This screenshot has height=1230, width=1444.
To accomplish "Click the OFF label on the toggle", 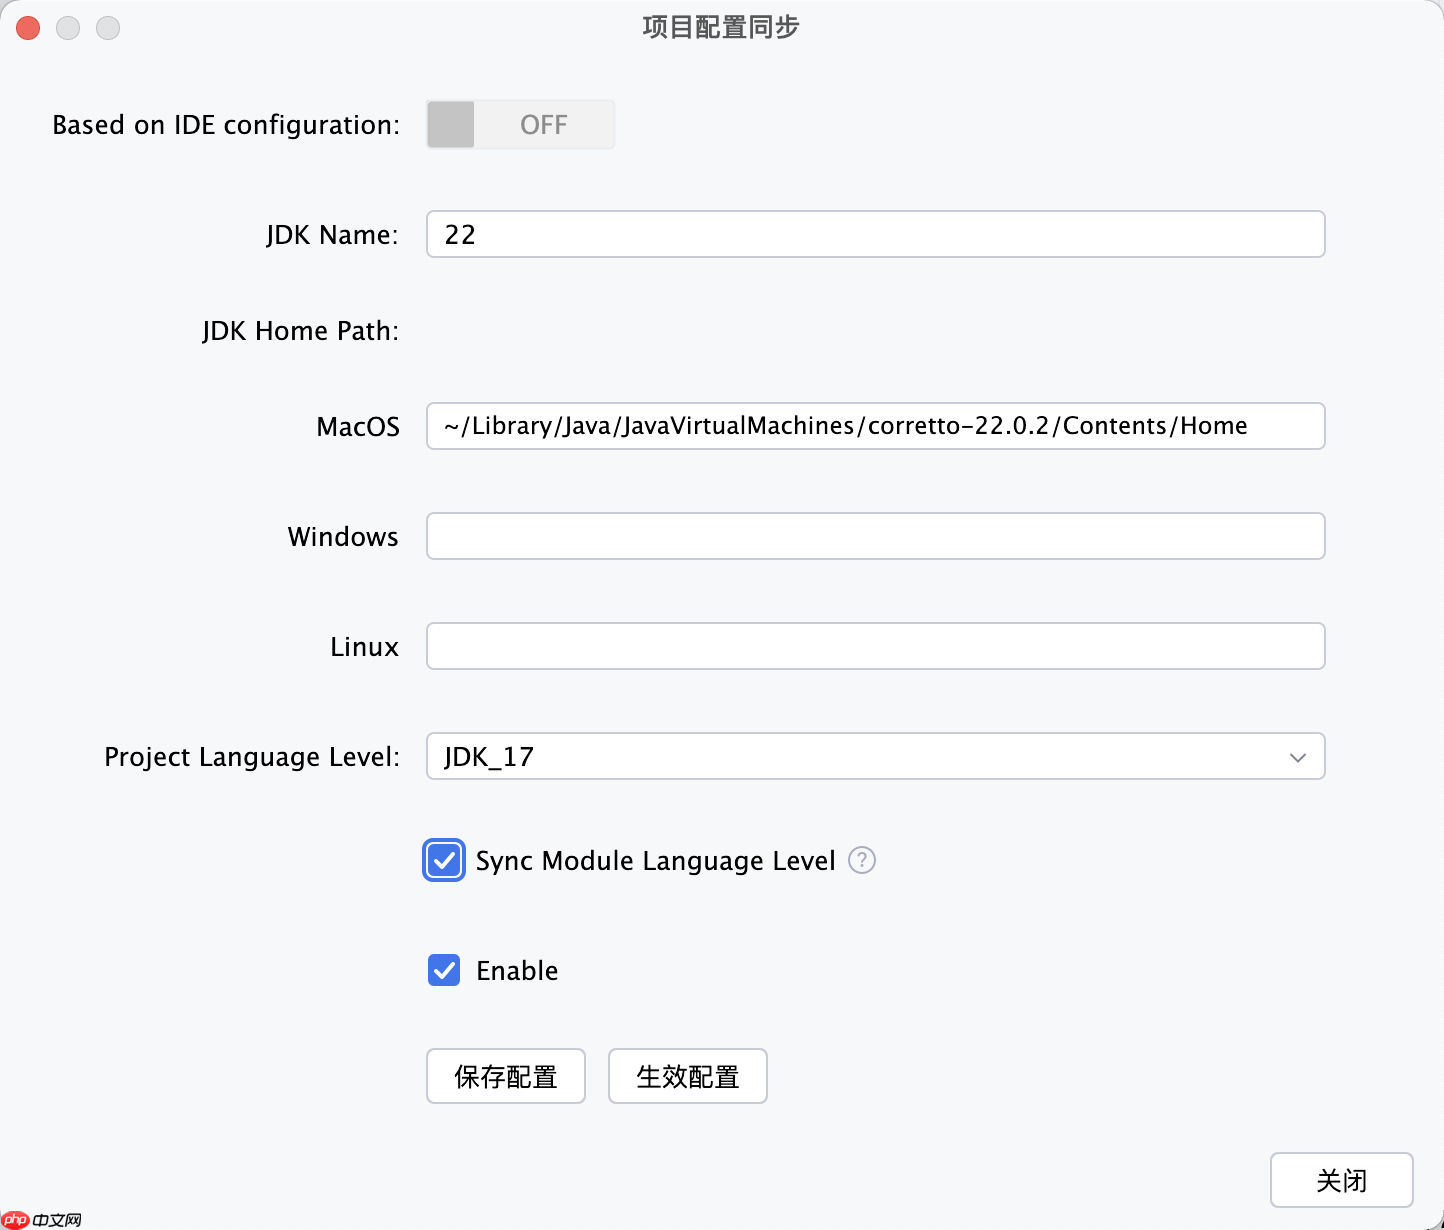I will click(x=543, y=124).
